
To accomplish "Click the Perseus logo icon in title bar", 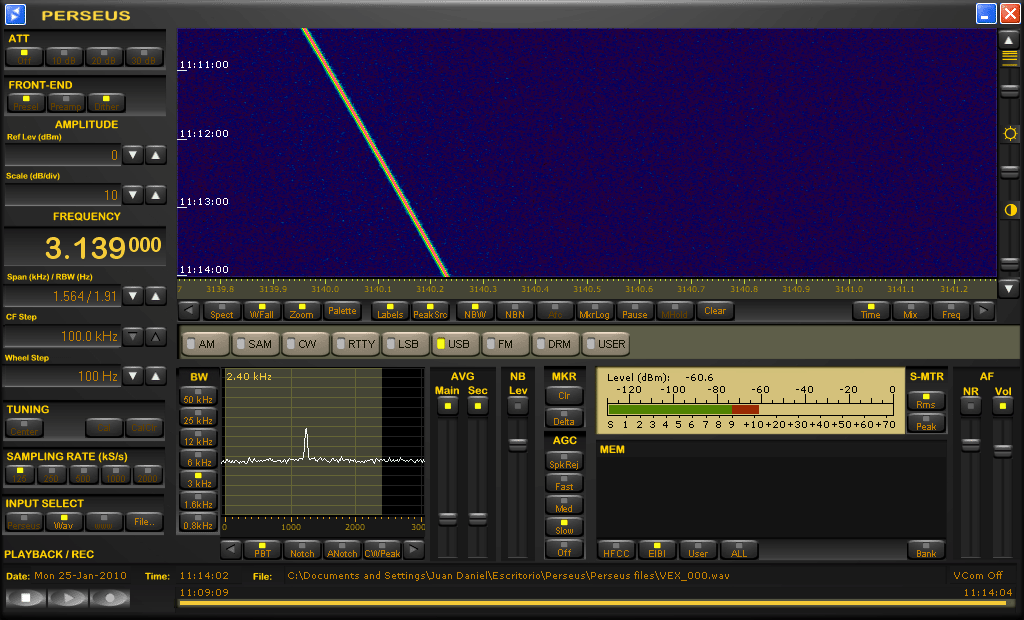I will tap(16, 14).
